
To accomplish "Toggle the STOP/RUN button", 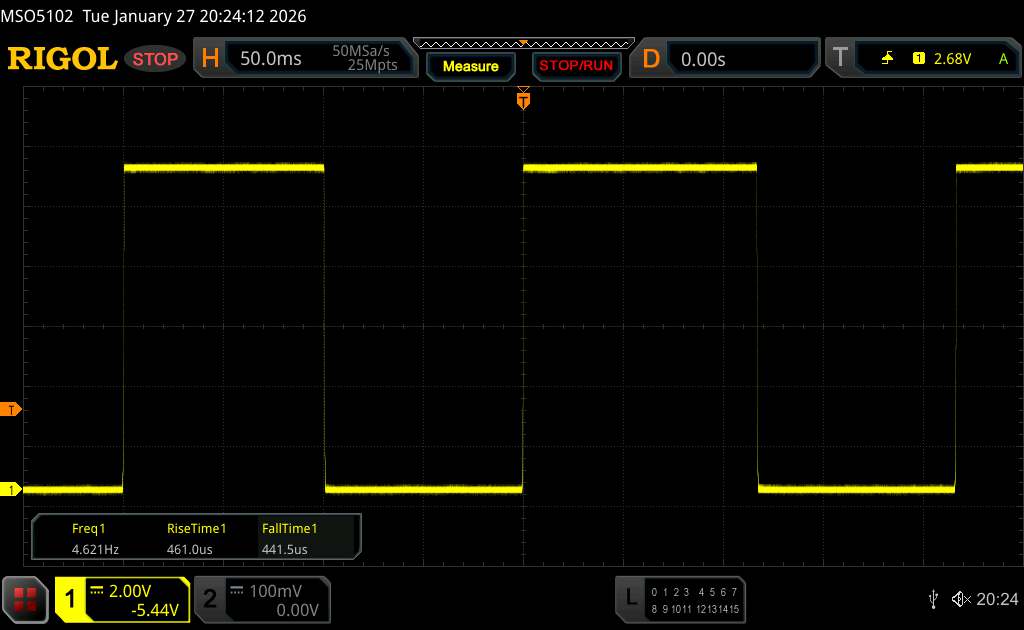I will click(x=574, y=66).
